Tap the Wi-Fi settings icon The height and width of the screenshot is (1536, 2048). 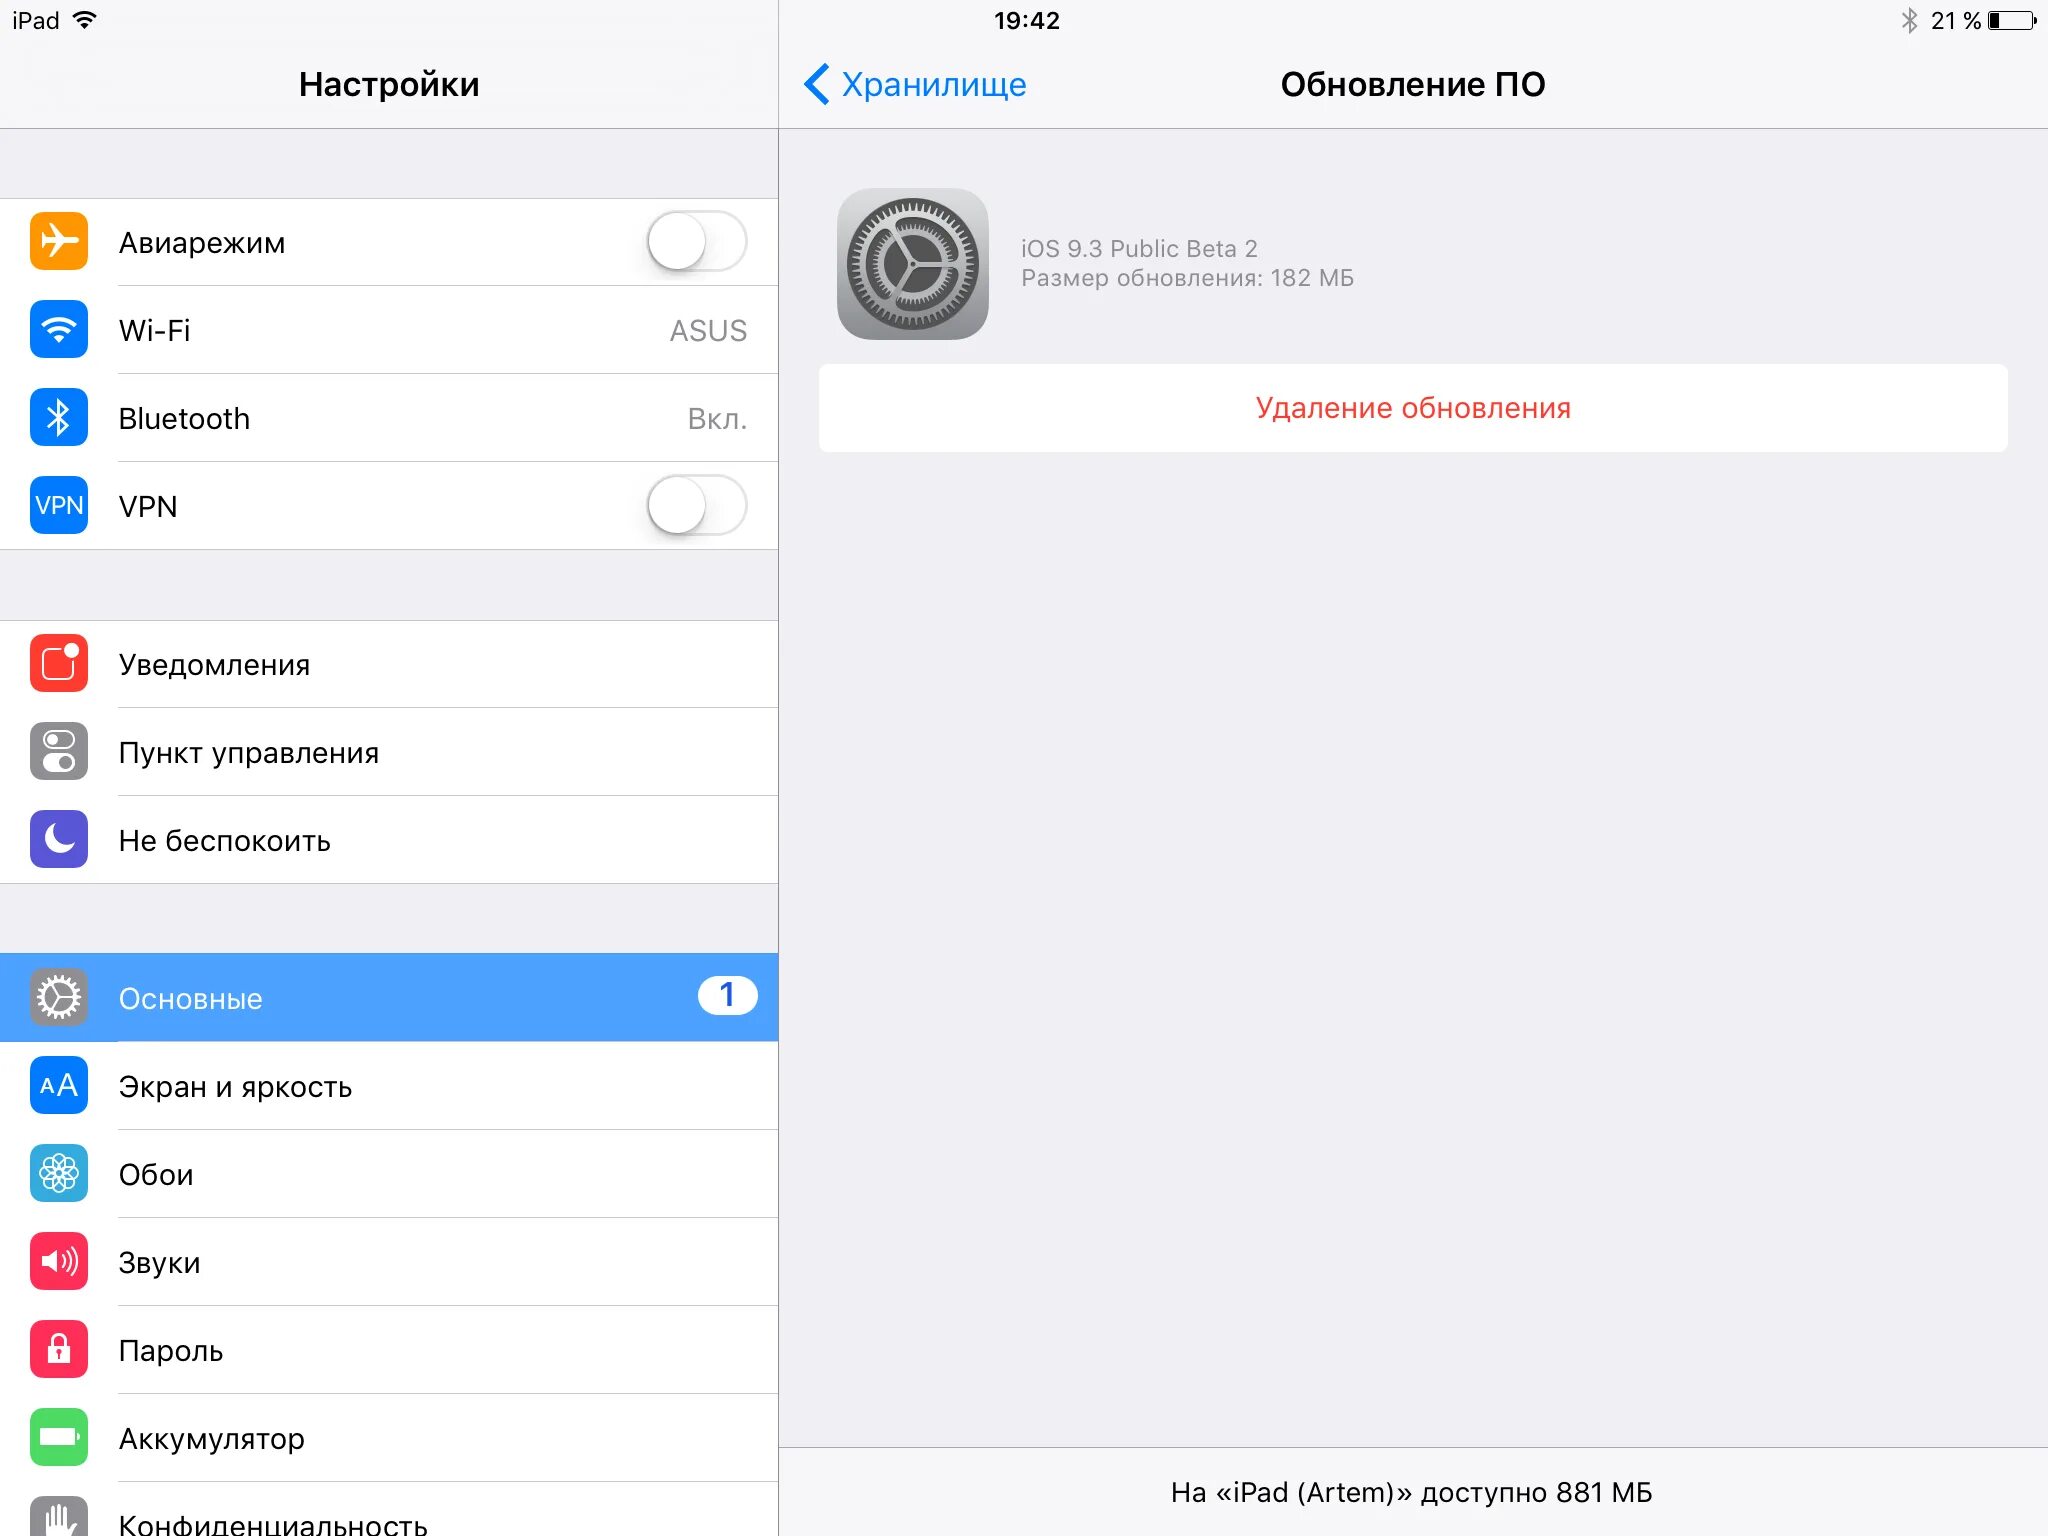pyautogui.click(x=60, y=331)
